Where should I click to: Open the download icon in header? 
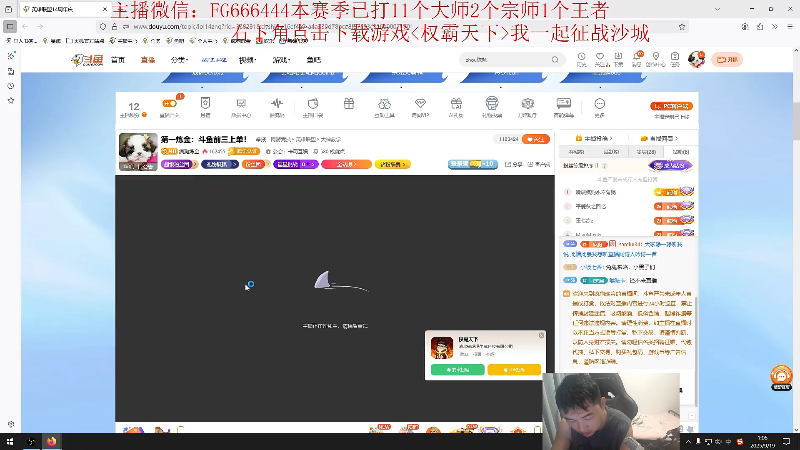tap(618, 59)
